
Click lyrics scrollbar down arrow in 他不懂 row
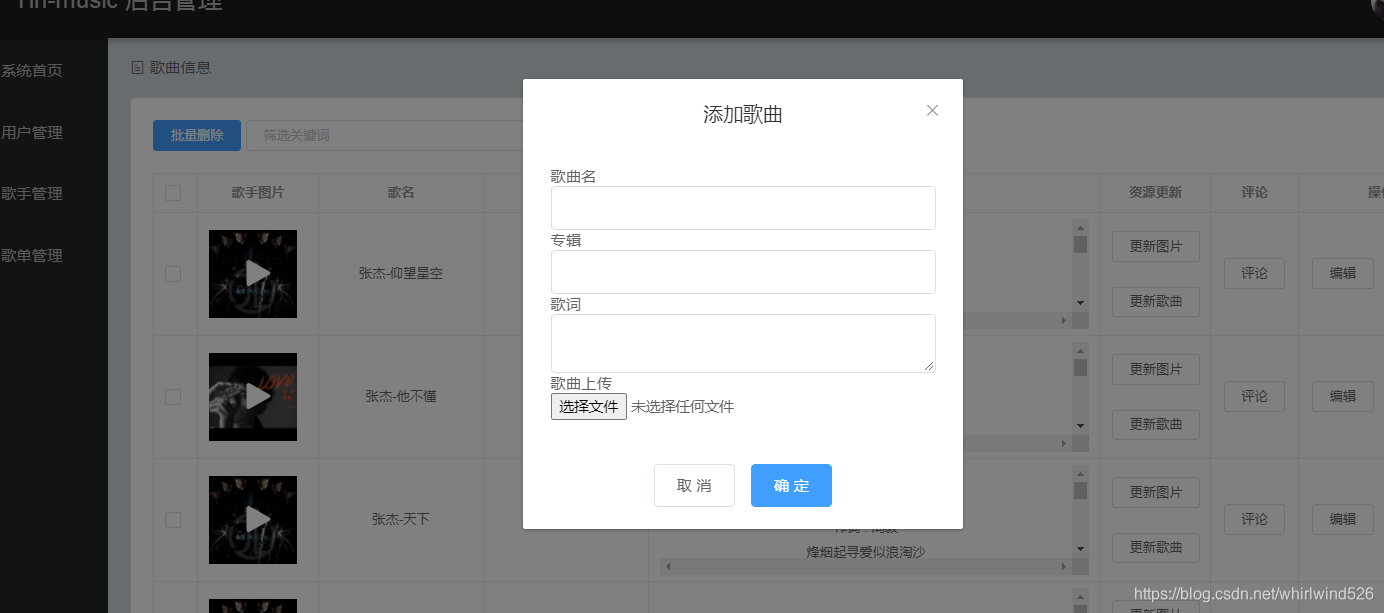(x=1080, y=425)
